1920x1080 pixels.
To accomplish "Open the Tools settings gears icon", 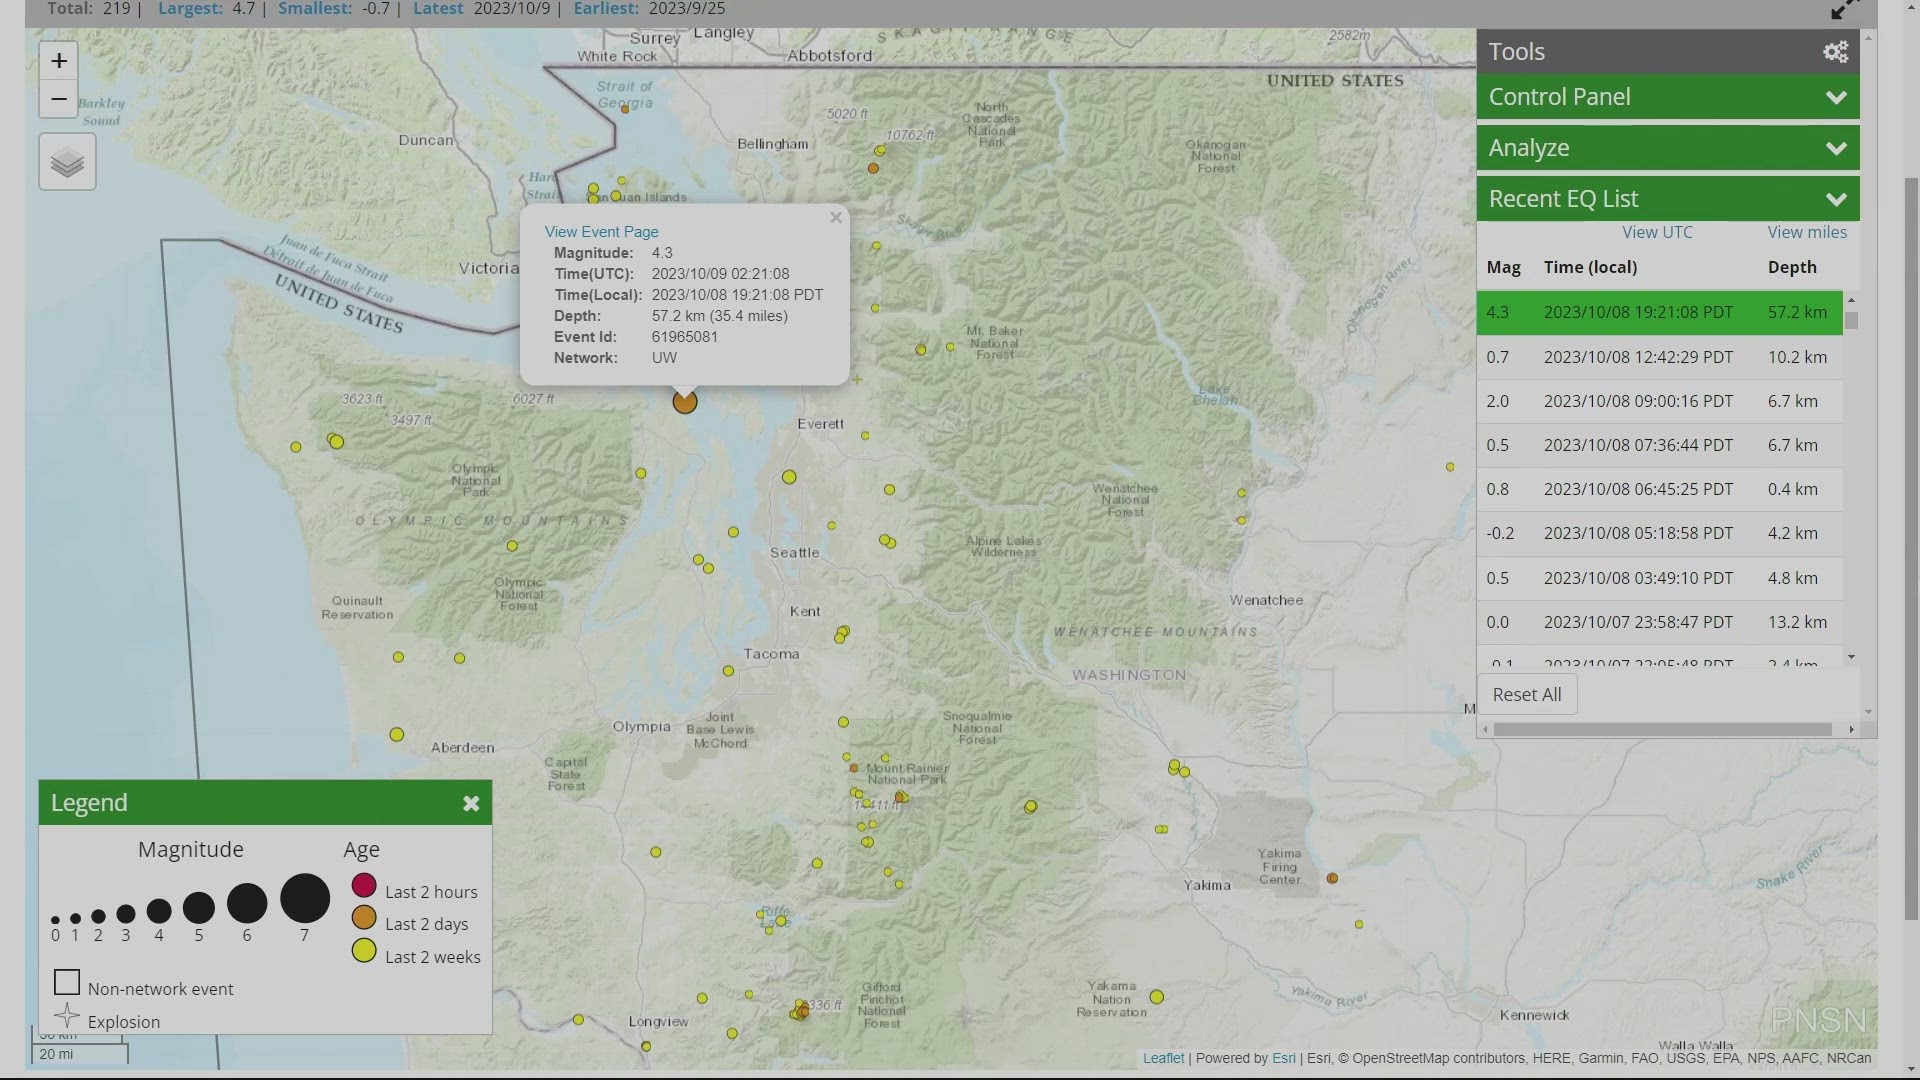I will click(1836, 52).
